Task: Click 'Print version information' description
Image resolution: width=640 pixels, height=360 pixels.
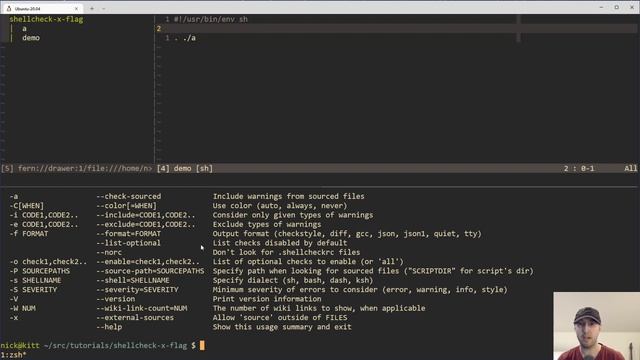Action: point(267,299)
